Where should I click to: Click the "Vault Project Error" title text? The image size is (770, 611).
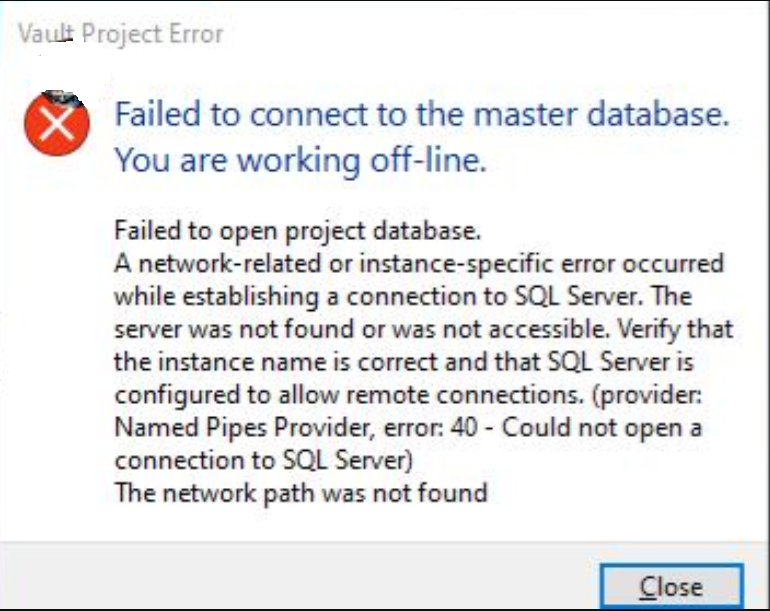[x=121, y=34]
